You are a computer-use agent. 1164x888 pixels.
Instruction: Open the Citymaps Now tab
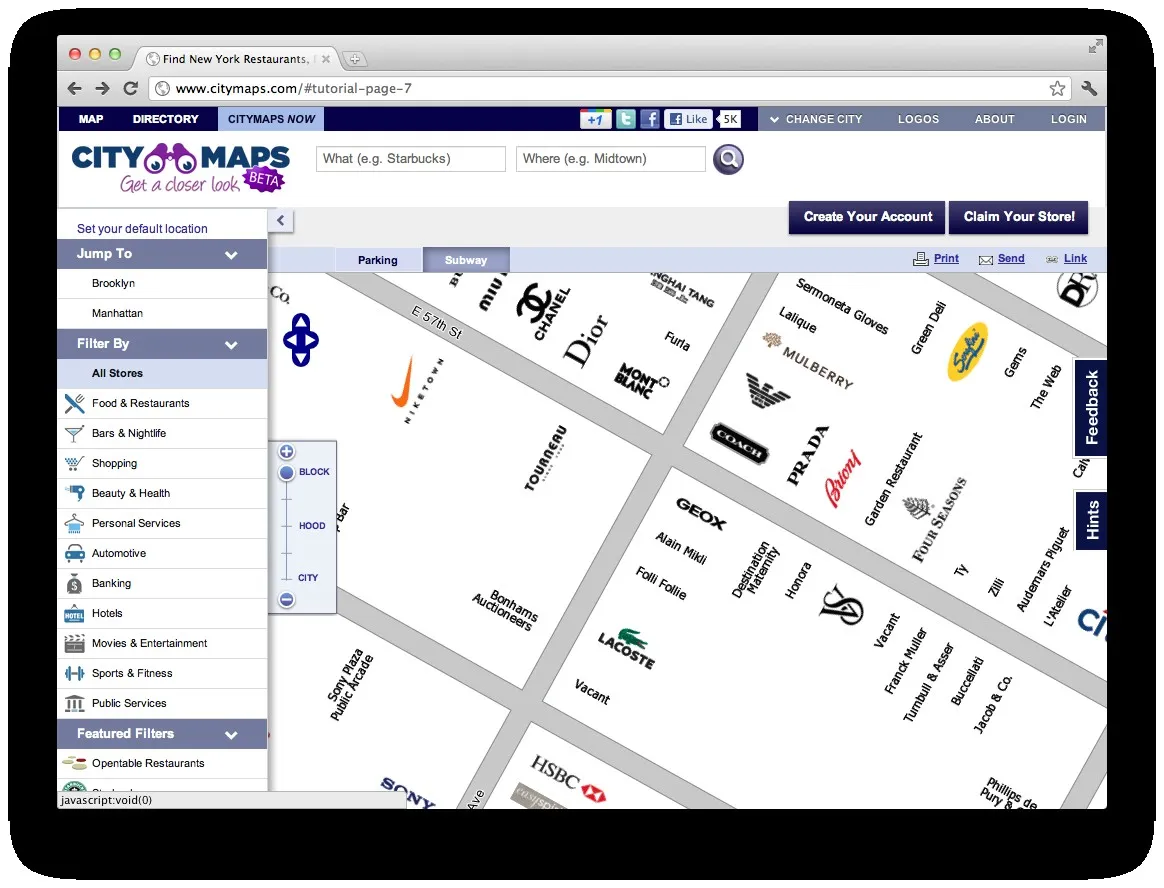click(271, 119)
